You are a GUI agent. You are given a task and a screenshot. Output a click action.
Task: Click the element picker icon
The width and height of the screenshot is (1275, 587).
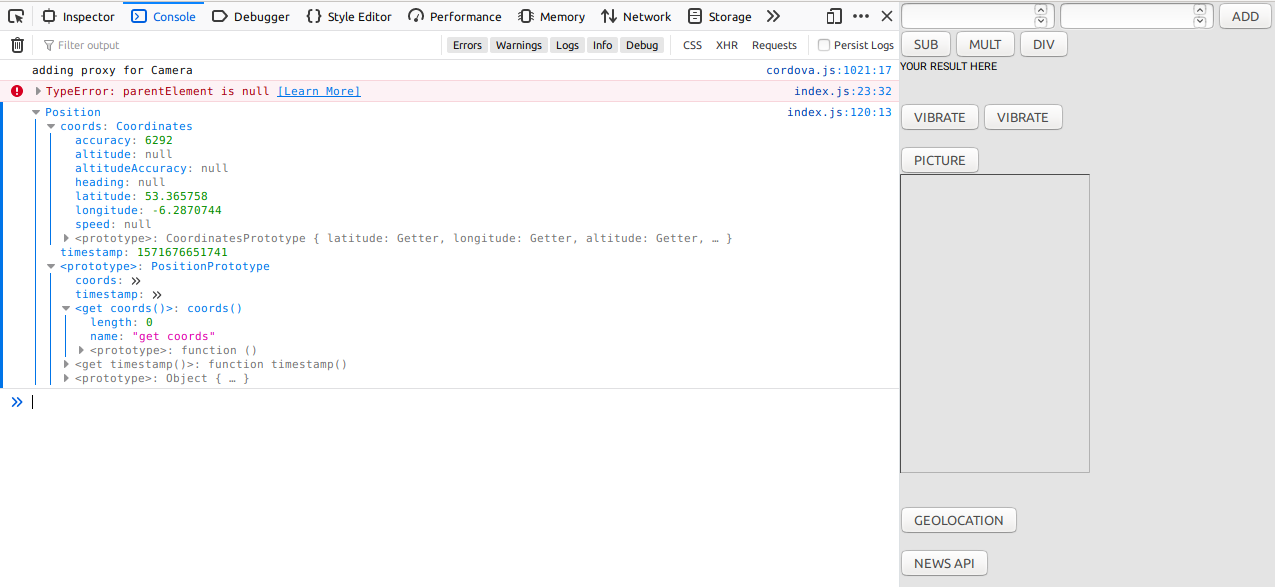[x=16, y=16]
